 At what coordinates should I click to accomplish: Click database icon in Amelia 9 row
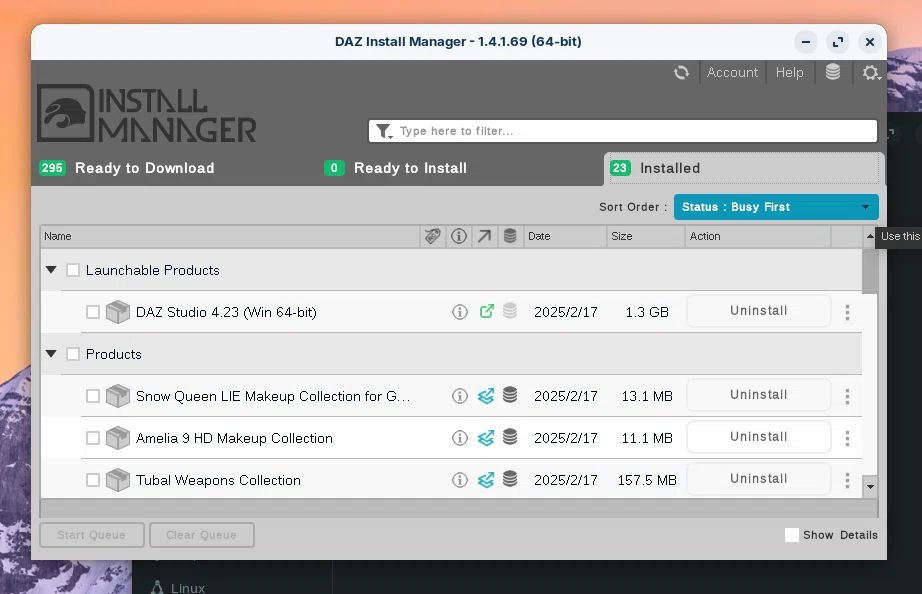click(510, 436)
